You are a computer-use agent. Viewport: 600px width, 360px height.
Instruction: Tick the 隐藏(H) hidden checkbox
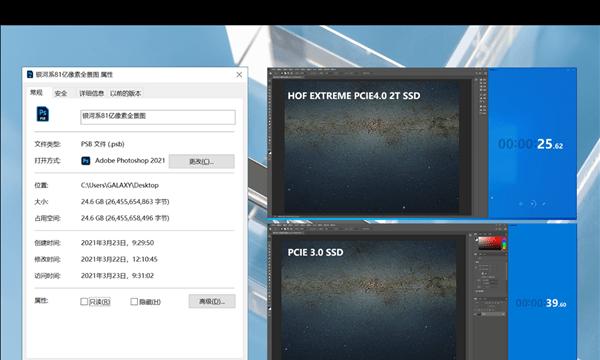134,301
